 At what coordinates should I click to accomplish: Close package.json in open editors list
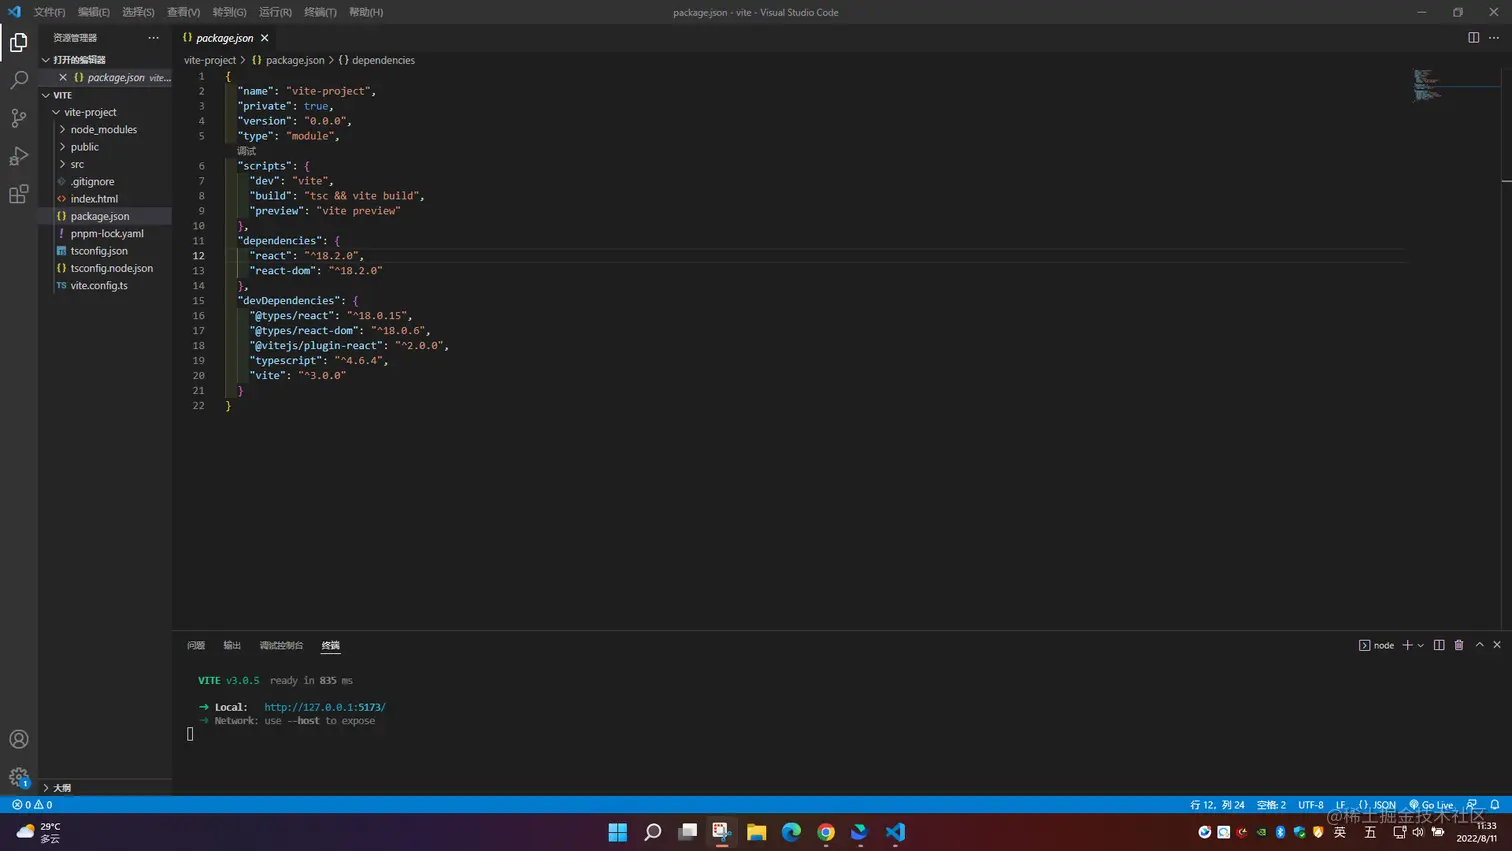[63, 77]
